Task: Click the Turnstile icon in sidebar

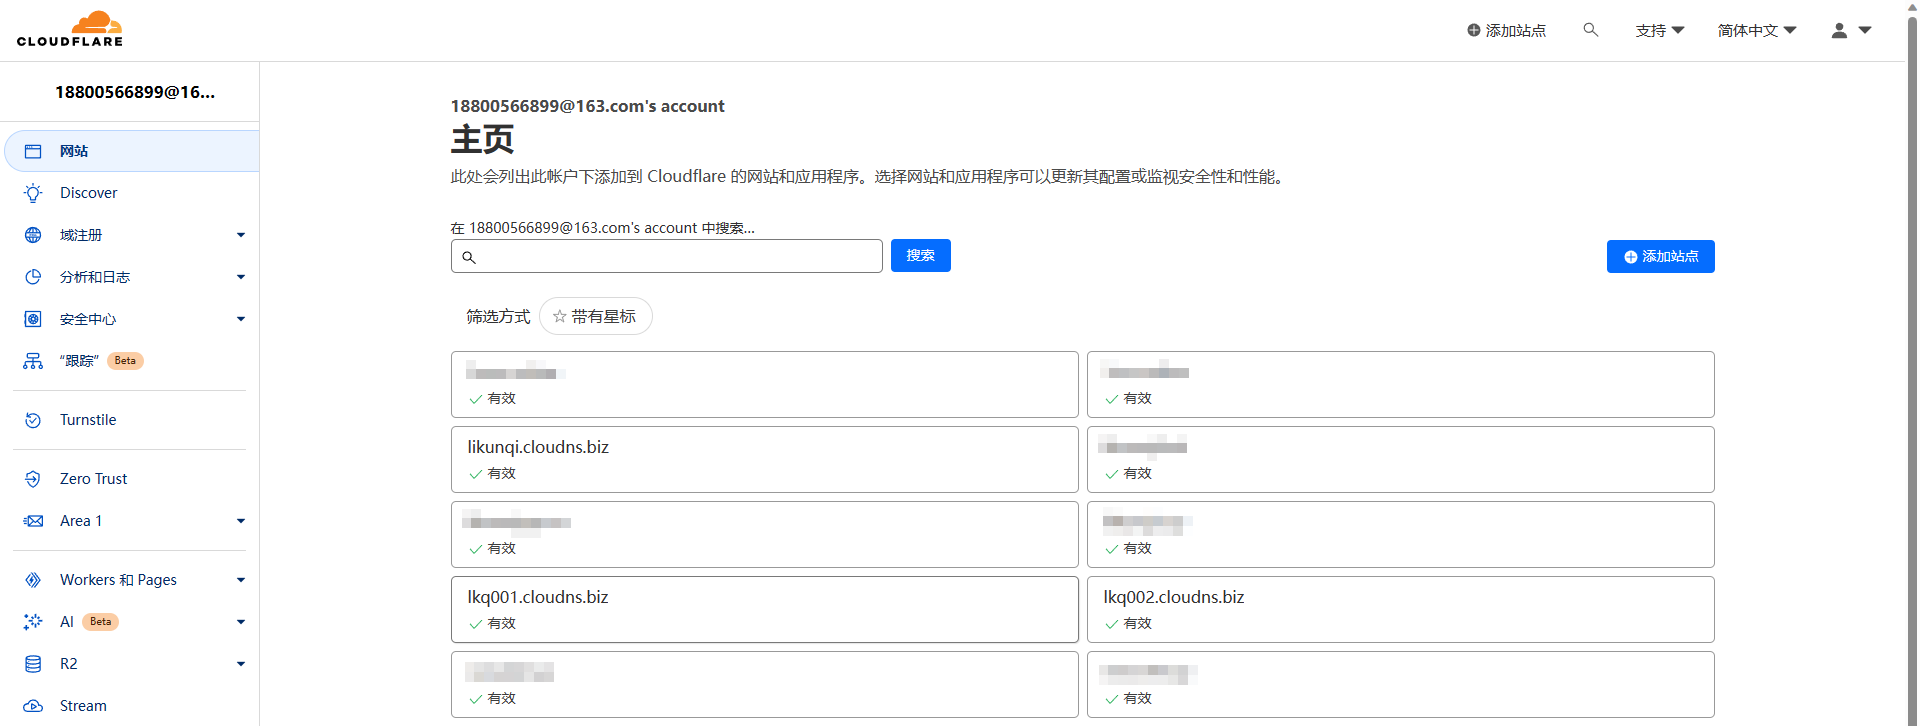Action: [x=33, y=420]
